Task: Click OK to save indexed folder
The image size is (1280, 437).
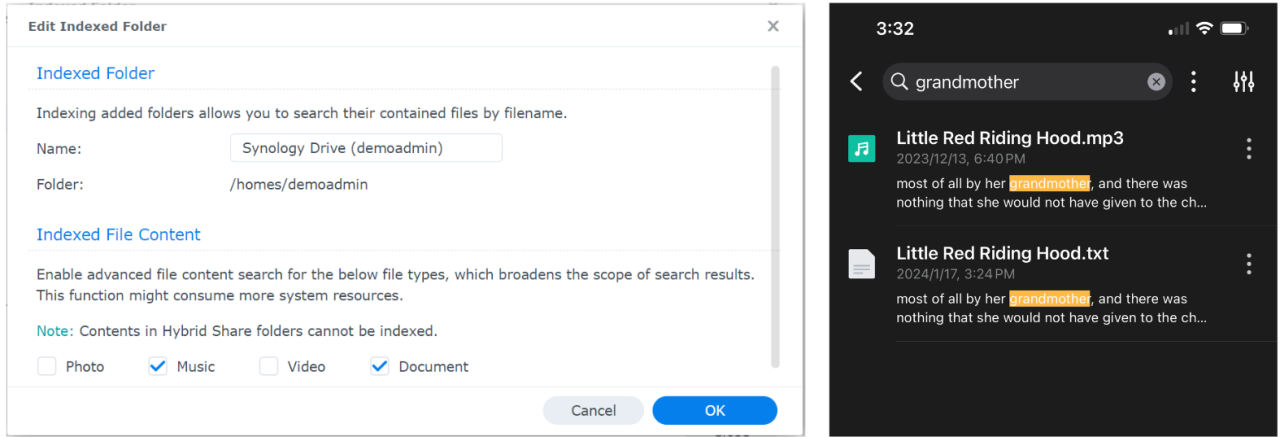Action: tap(714, 411)
